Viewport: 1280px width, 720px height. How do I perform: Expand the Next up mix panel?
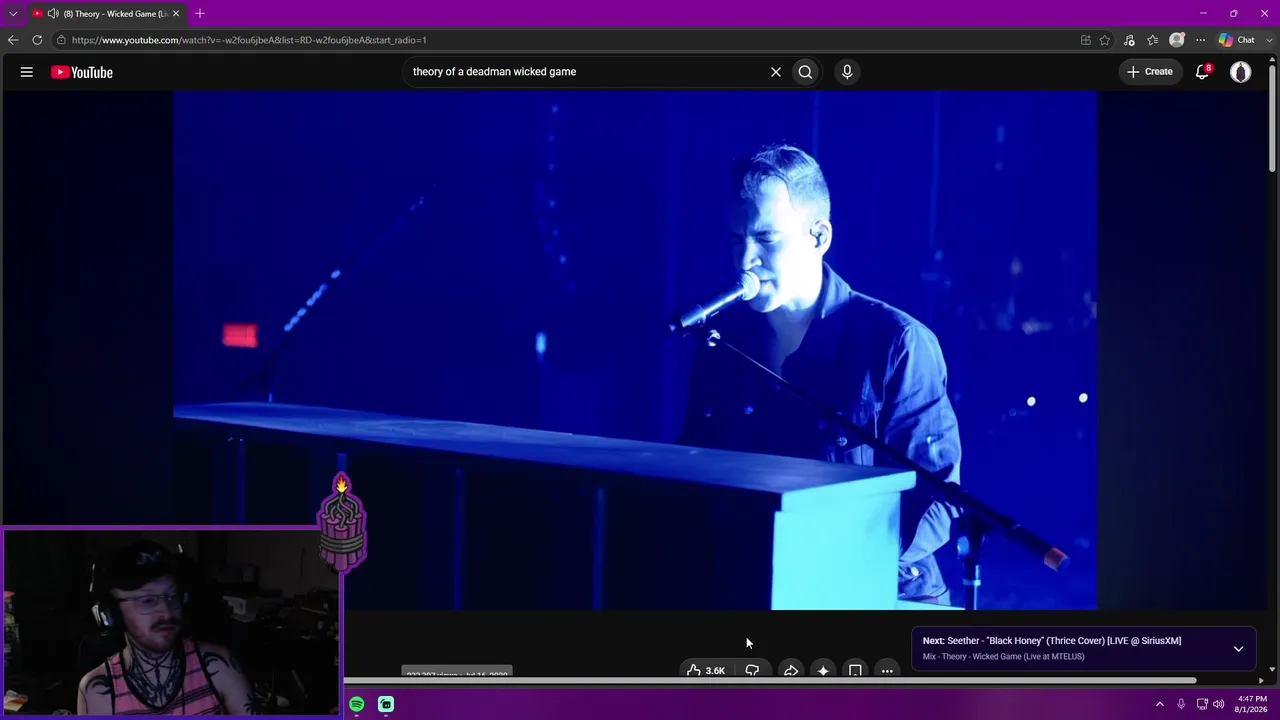(1238, 649)
